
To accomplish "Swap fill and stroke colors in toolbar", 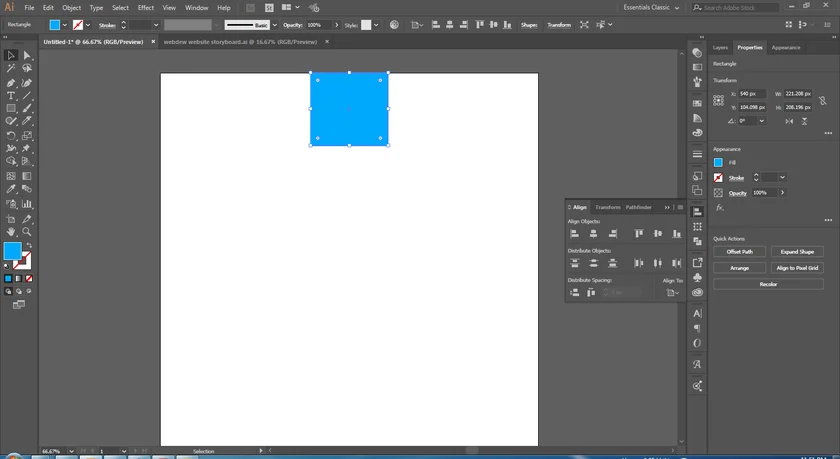I will tap(28, 245).
